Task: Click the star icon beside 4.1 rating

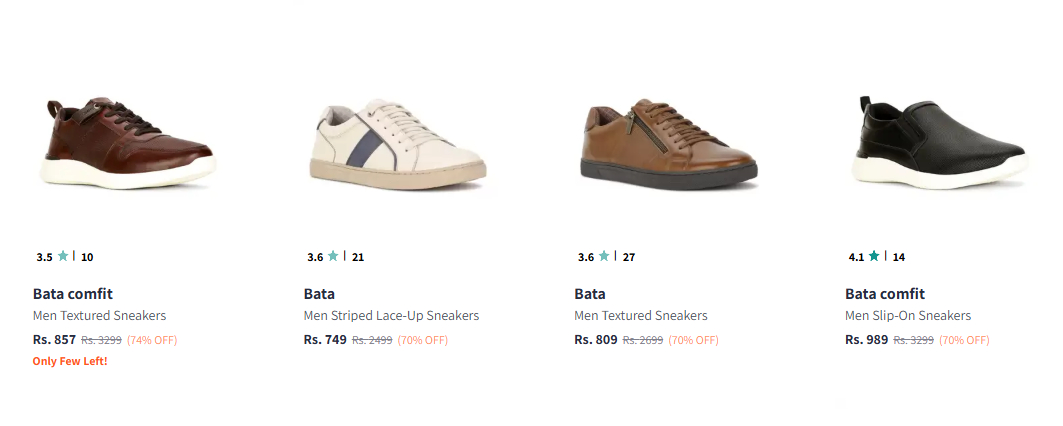Action: pos(874,256)
